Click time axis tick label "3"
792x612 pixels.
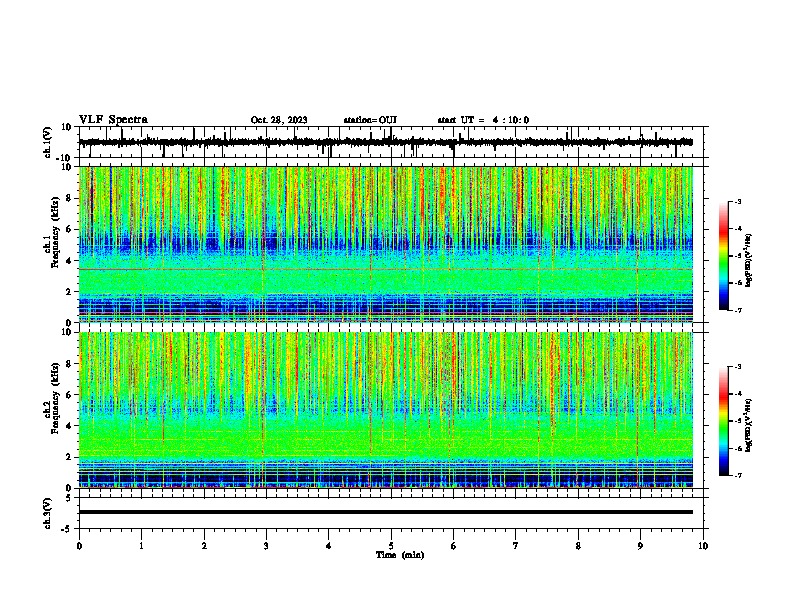[x=266, y=546]
